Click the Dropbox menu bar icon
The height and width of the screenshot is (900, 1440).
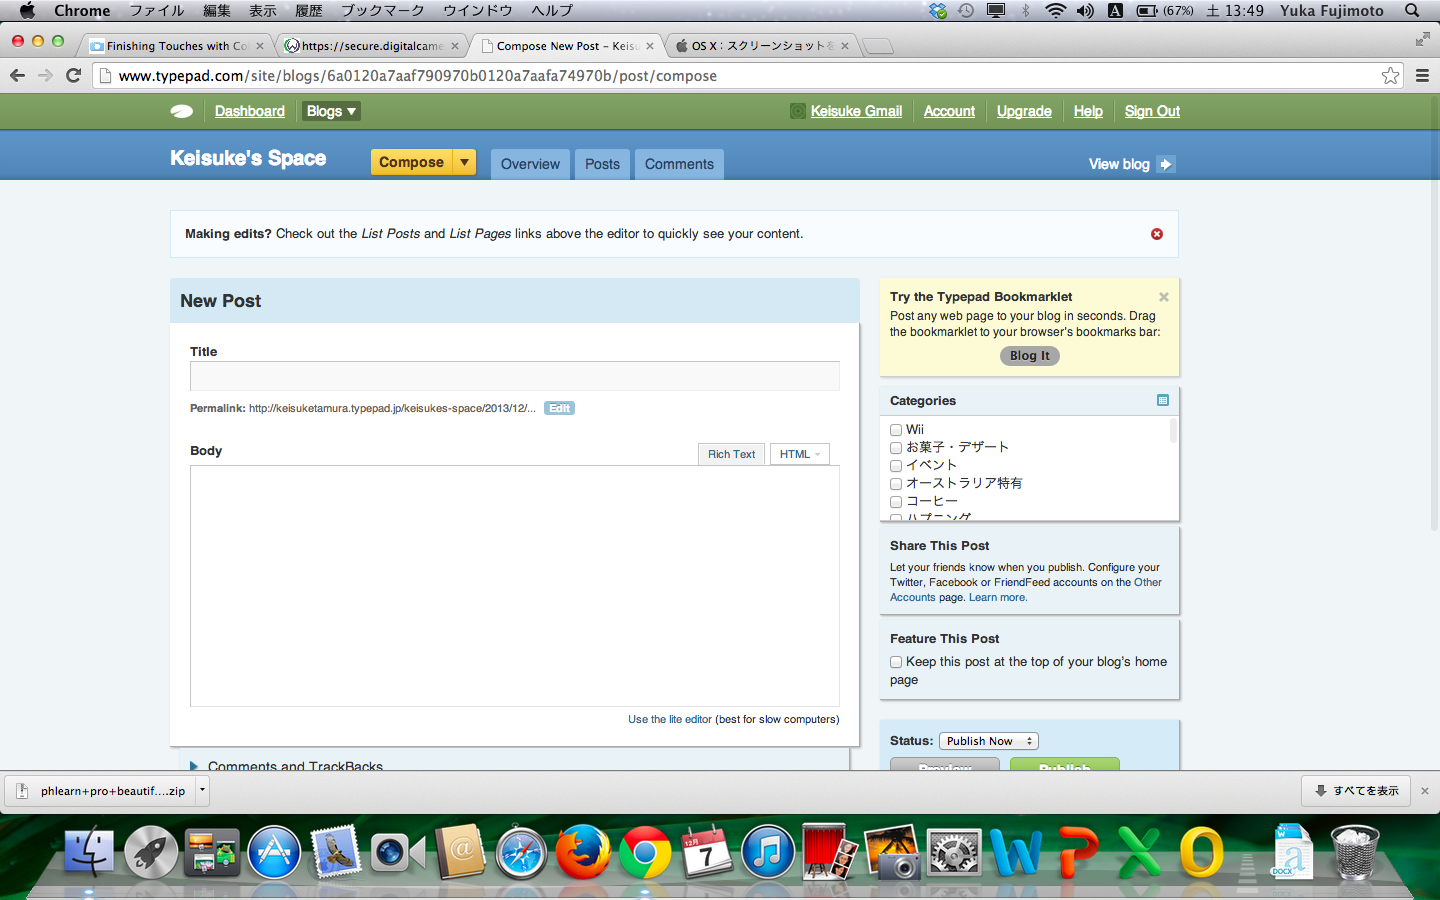point(937,11)
